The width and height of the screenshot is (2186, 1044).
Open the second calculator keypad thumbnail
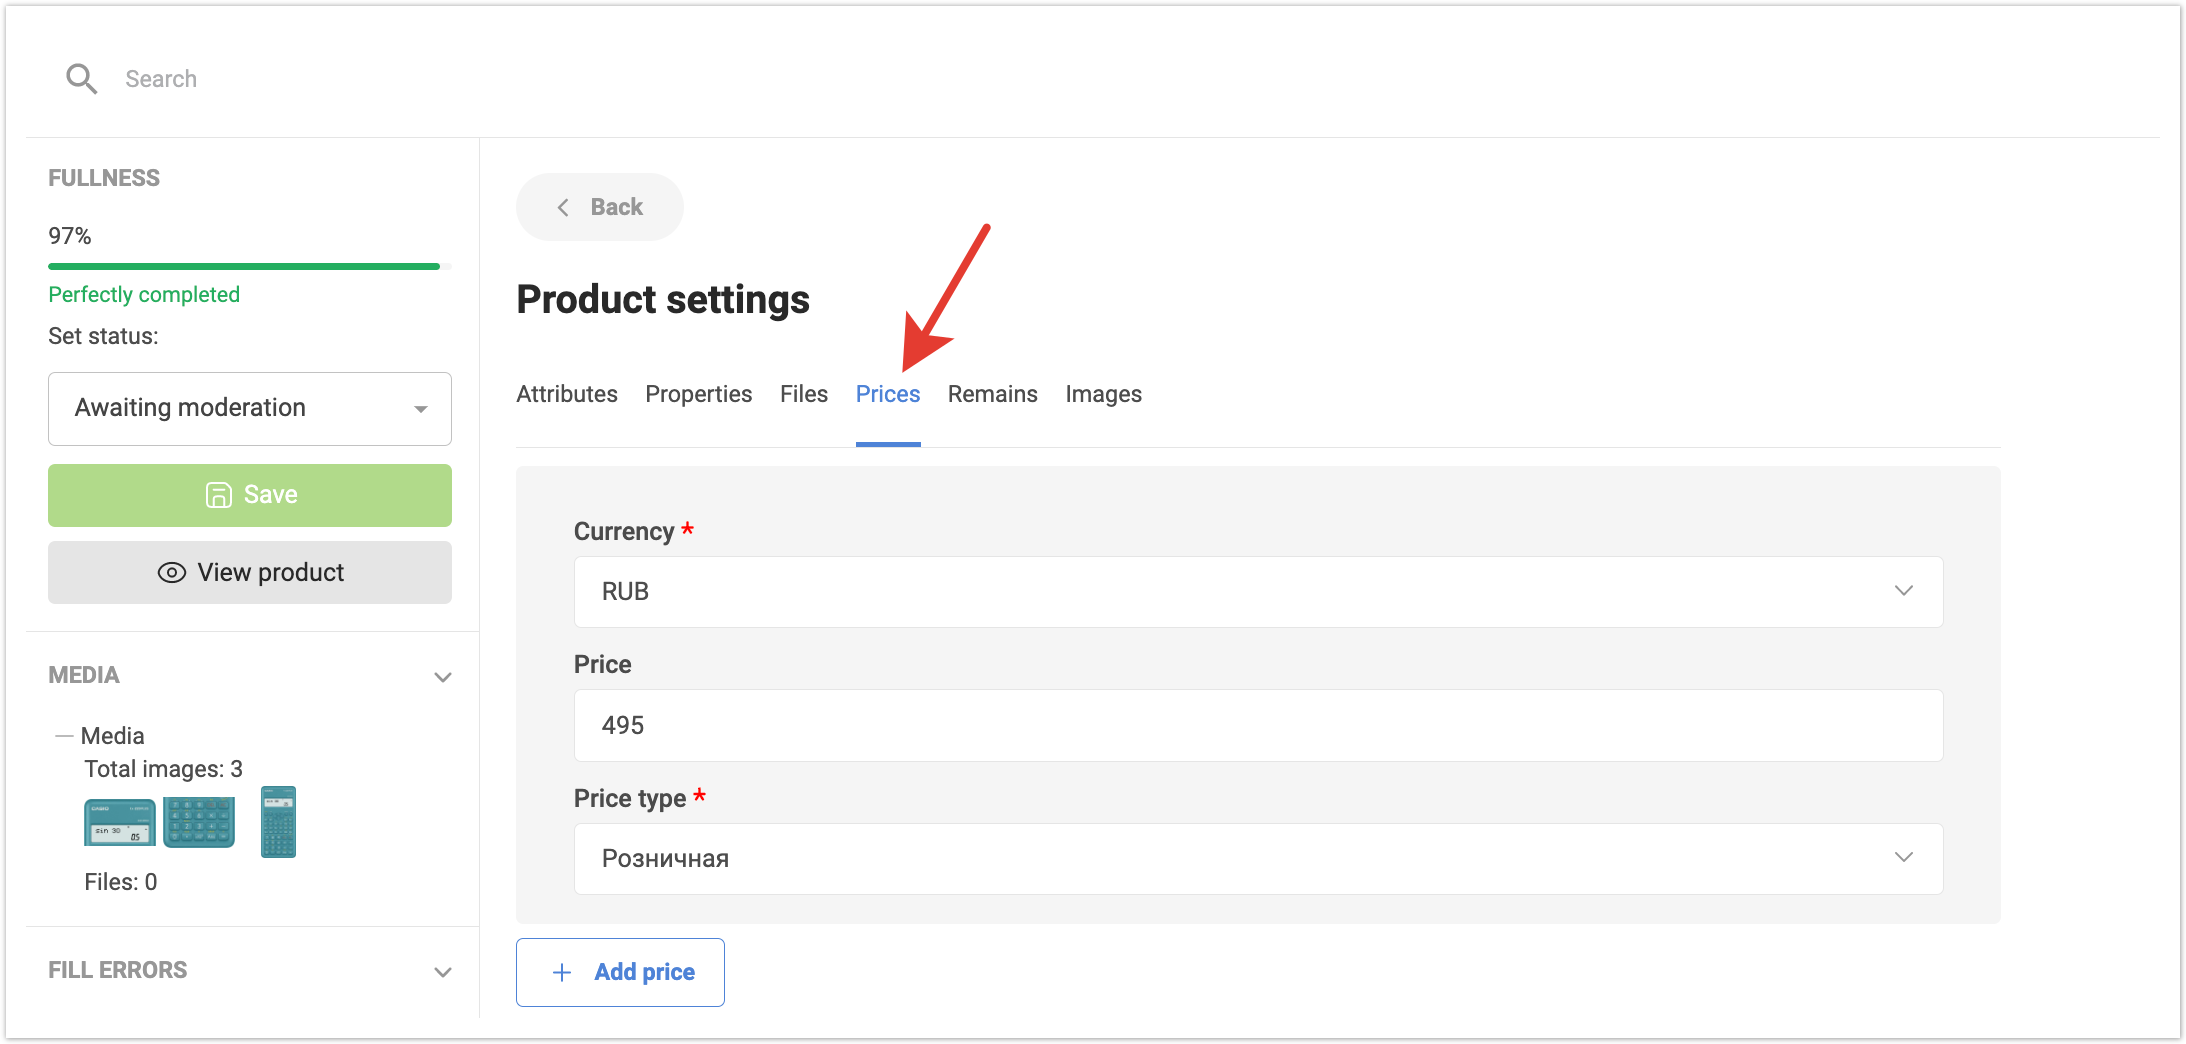[x=199, y=822]
